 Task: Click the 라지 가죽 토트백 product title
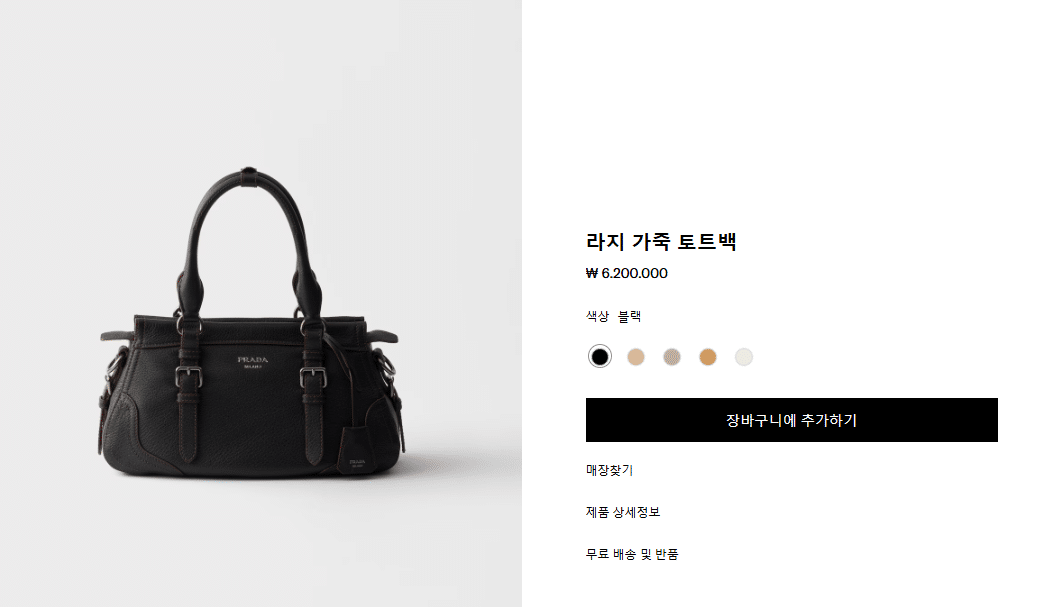[661, 241]
